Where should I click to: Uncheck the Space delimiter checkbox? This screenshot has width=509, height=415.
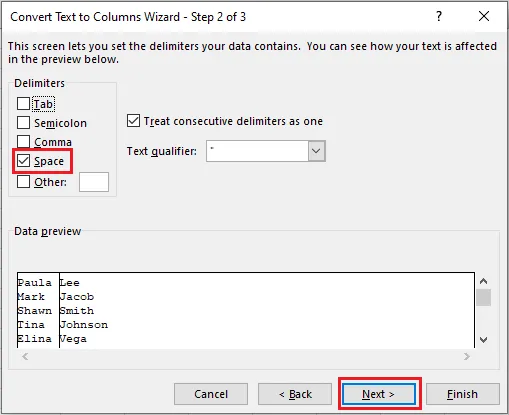click(x=23, y=161)
